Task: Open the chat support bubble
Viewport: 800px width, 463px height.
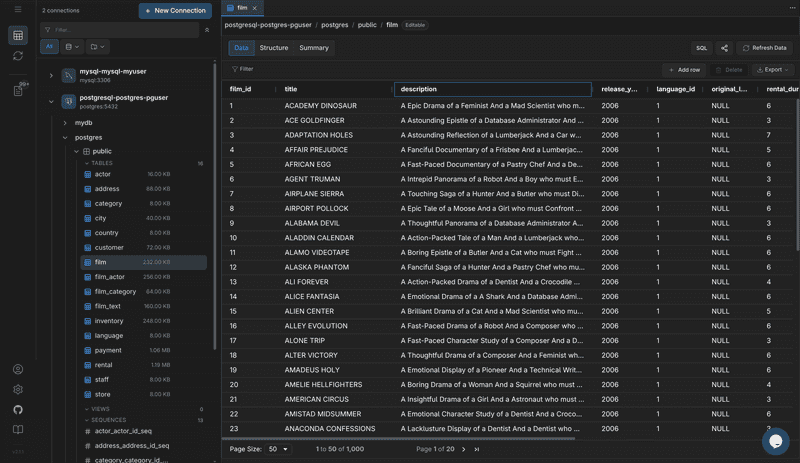Action: [776, 441]
